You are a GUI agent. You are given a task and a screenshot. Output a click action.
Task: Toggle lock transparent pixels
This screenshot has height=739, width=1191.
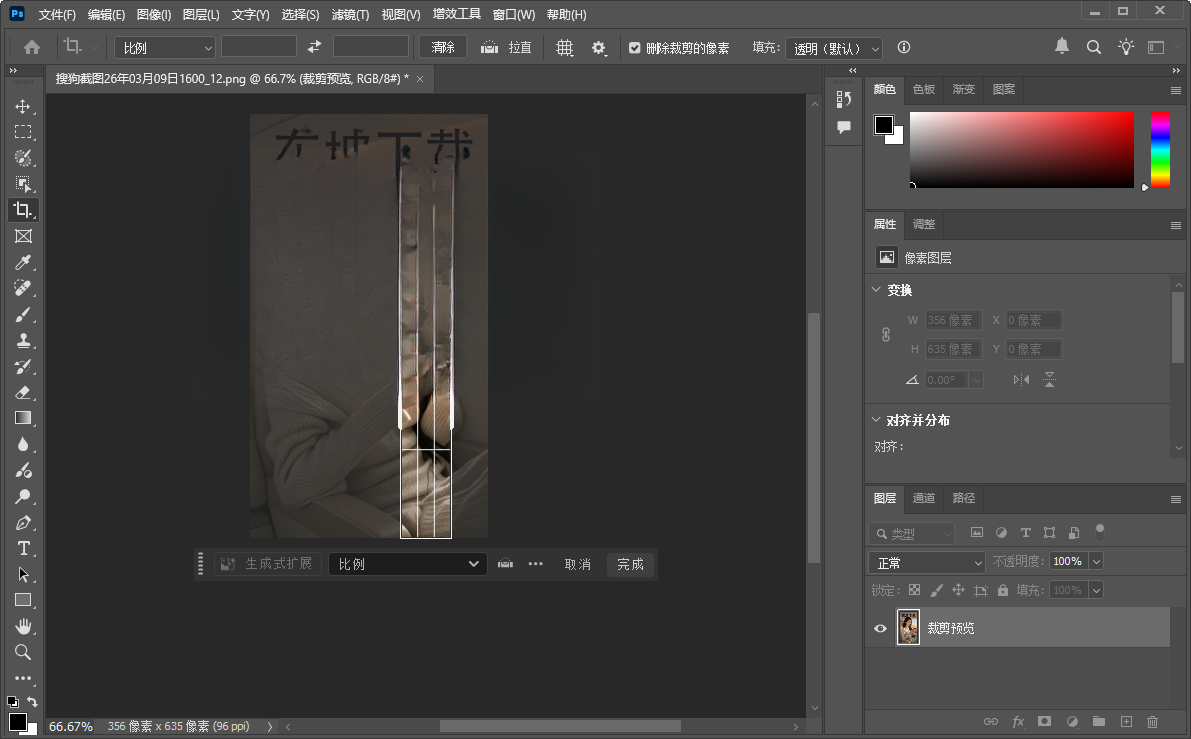[x=915, y=590]
